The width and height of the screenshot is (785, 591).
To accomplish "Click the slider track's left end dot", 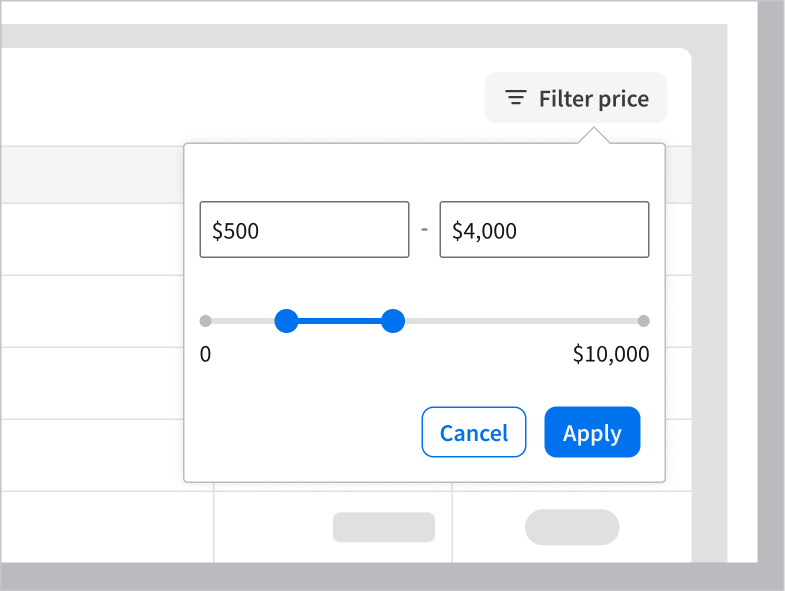I will (x=205, y=321).
